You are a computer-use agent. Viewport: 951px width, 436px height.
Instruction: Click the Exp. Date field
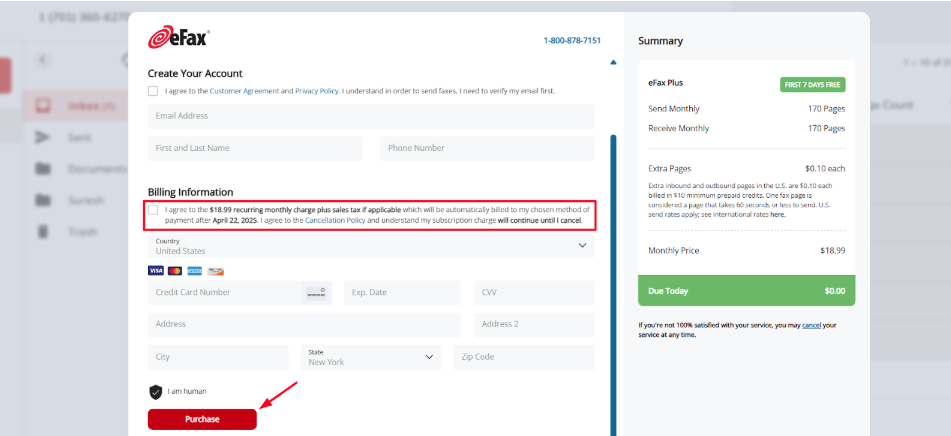click(402, 292)
